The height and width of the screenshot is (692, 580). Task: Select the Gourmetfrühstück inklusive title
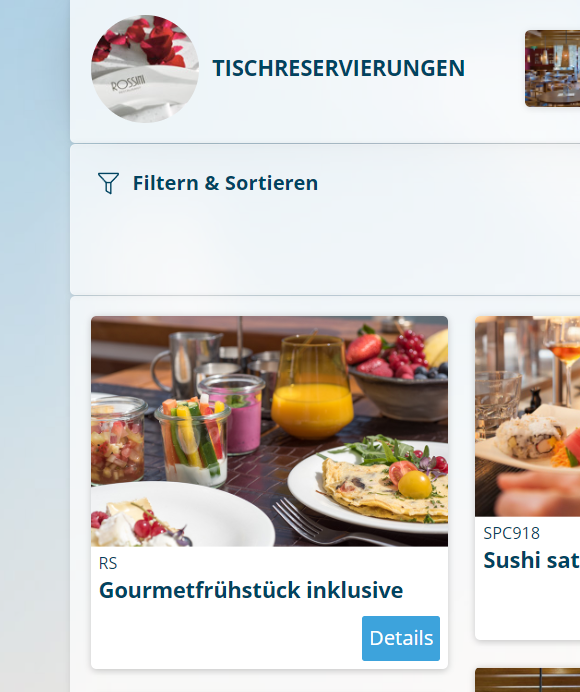[x=251, y=590]
